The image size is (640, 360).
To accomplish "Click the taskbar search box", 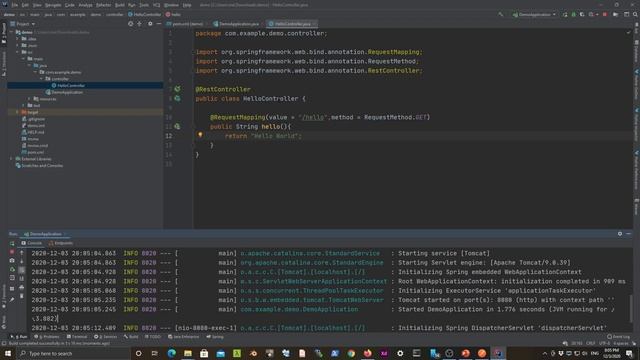I will coord(73,353).
